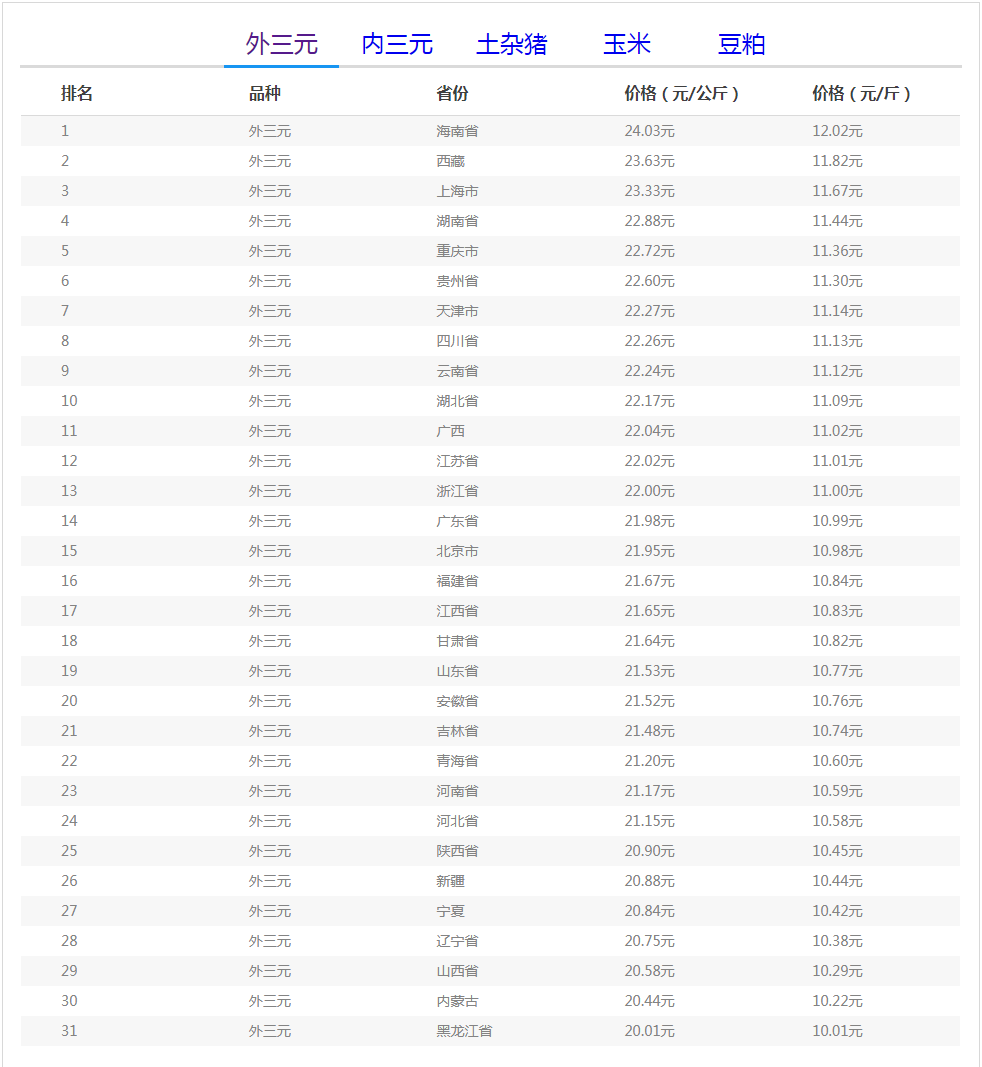Click the 西藏 row entry

[450, 161]
